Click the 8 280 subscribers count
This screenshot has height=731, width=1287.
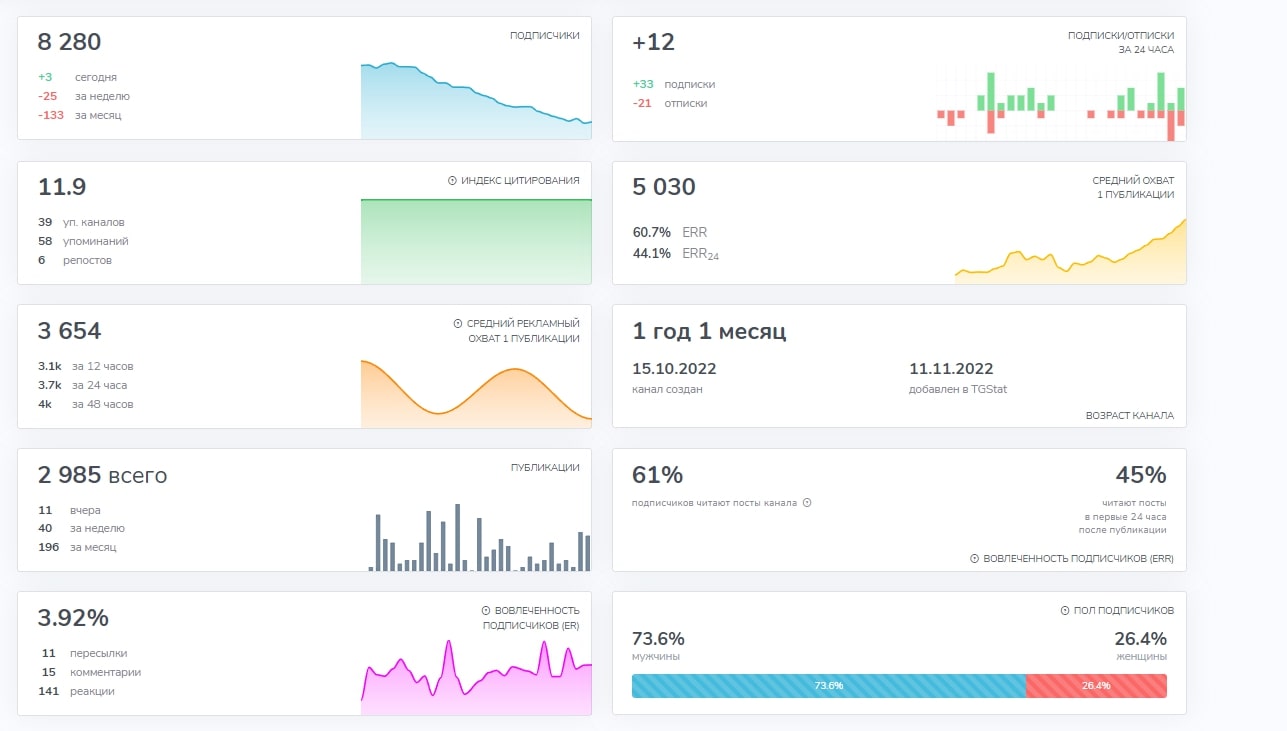(x=69, y=42)
